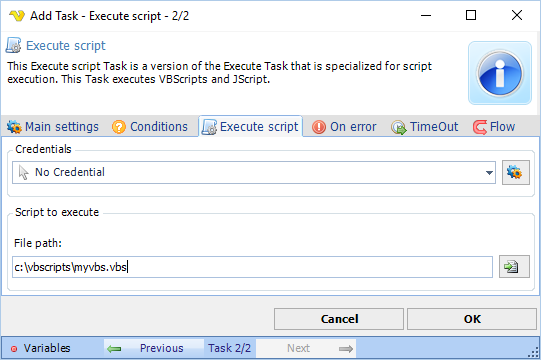
Task: Select the On error tab
Action: click(x=344, y=127)
